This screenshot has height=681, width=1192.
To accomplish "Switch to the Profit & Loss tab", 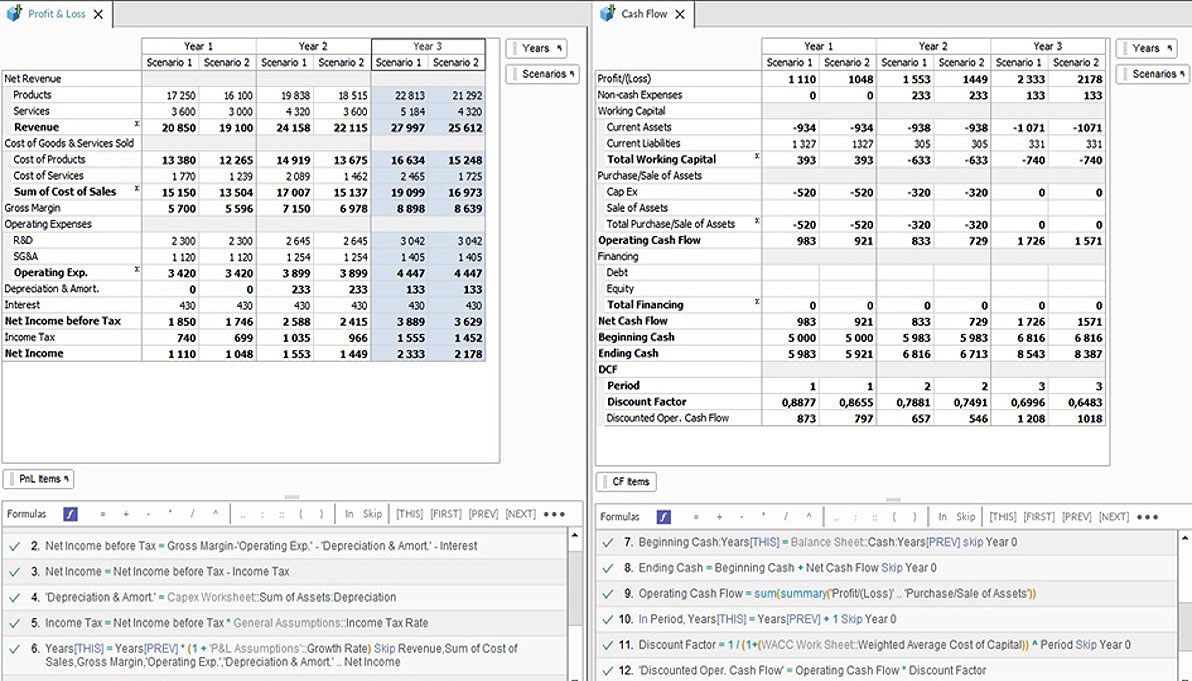I will coord(56,14).
